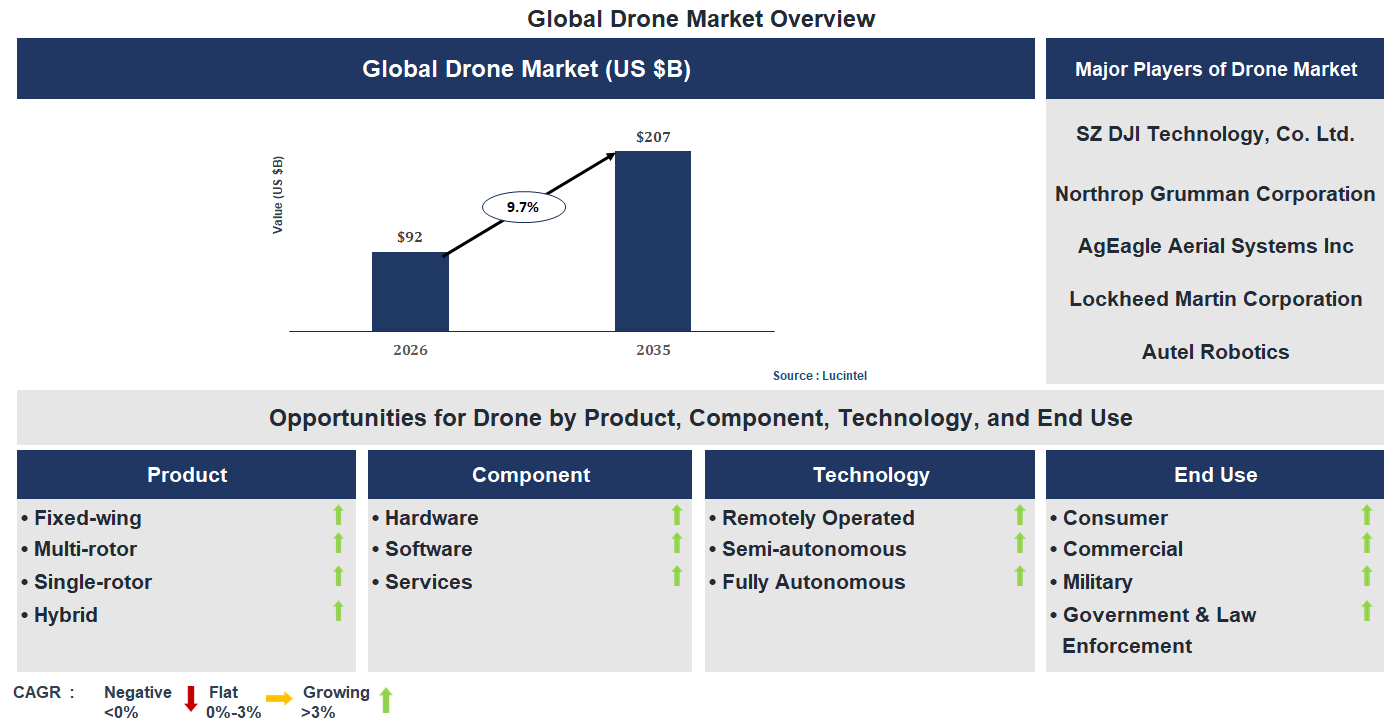Select the green arrow next to Hardware

click(678, 513)
